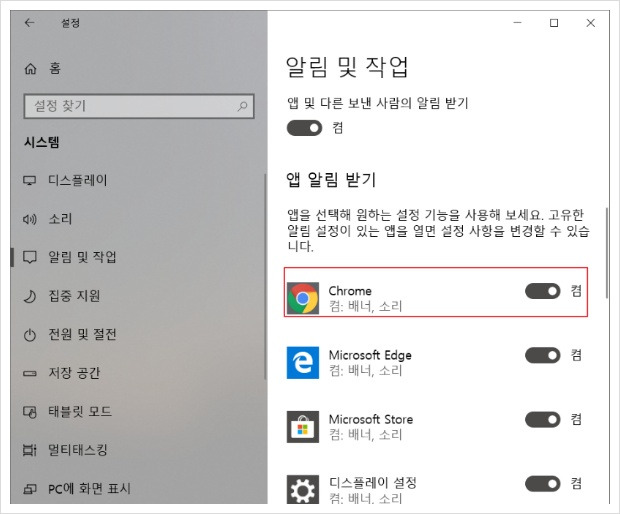Open 멀티태스킹 settings

[78, 450]
